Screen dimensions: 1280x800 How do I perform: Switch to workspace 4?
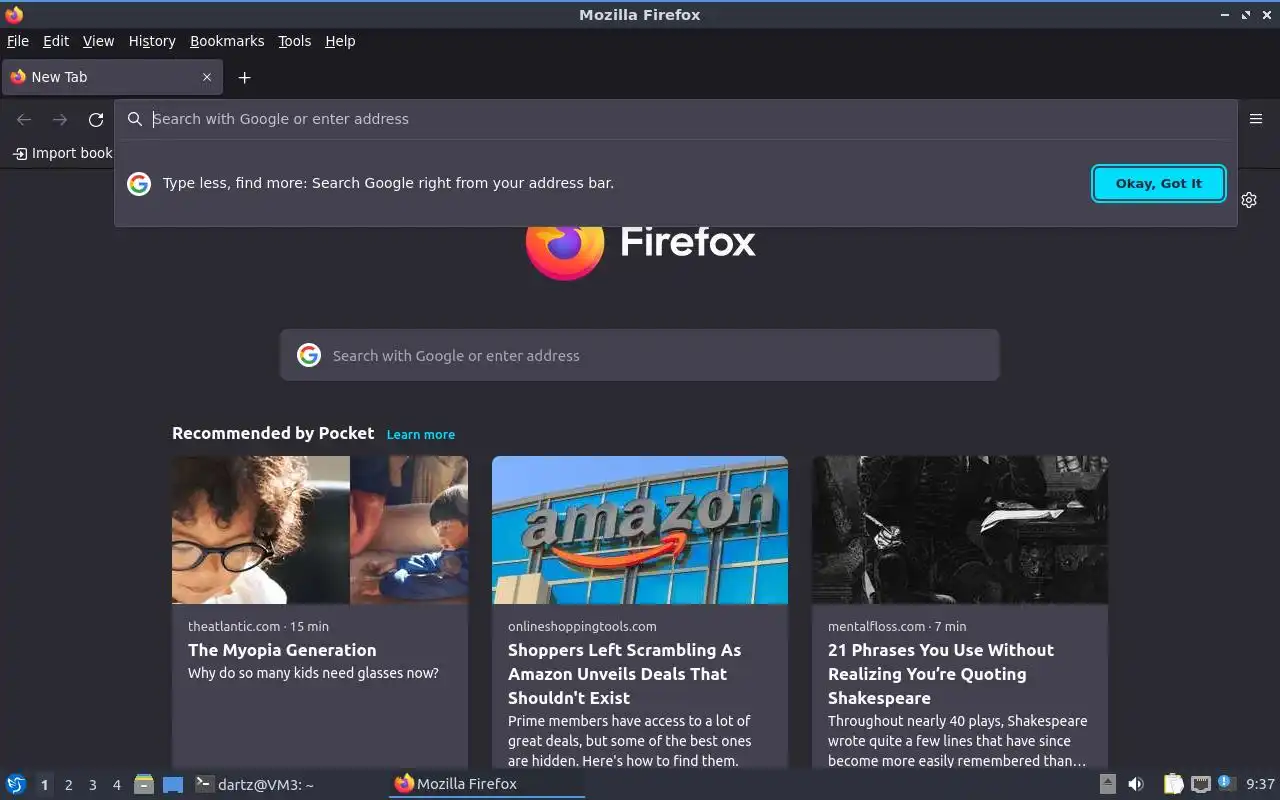(x=117, y=785)
